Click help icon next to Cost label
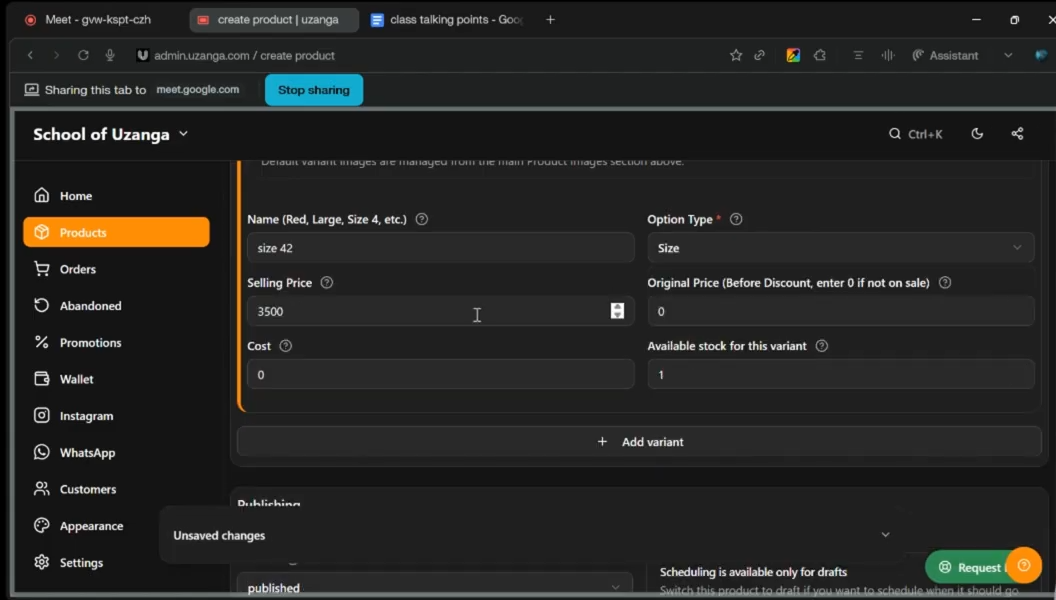1056x600 pixels. coord(286,346)
